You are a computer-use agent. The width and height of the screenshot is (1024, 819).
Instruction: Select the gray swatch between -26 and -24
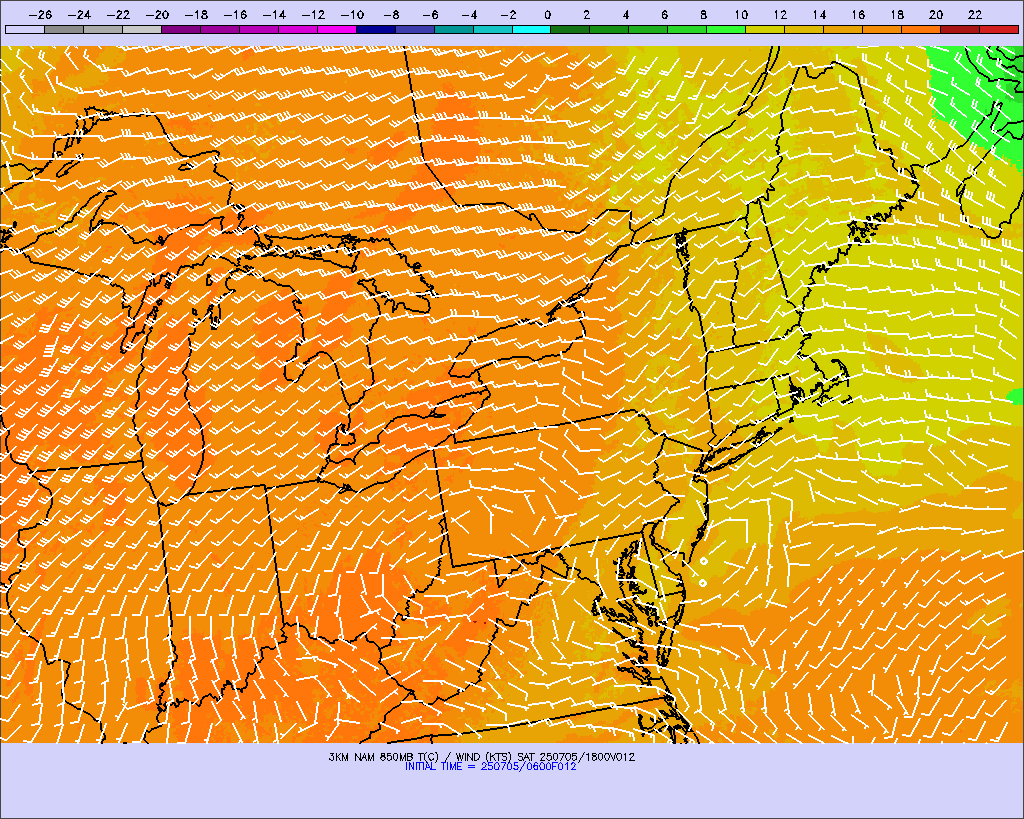(64, 29)
